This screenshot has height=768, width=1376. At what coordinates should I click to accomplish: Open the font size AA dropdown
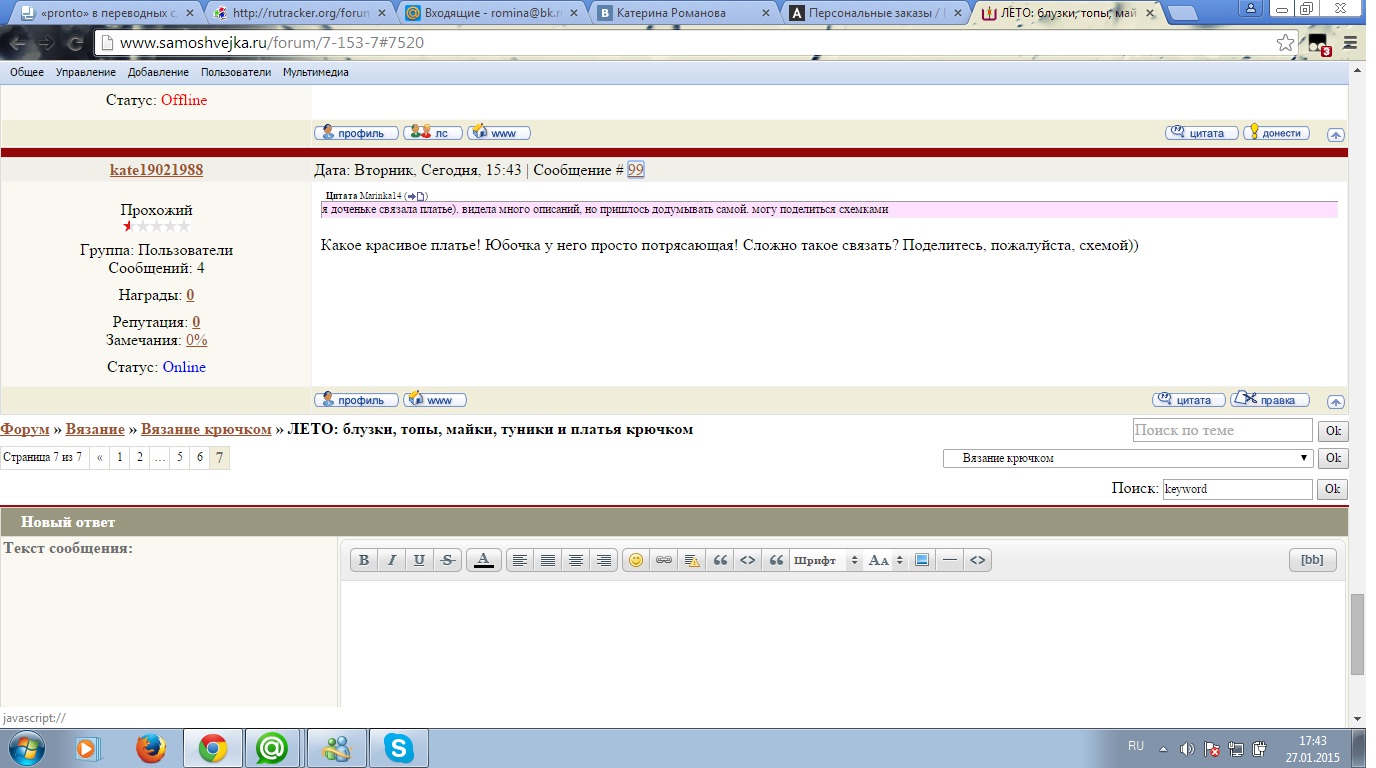point(886,560)
